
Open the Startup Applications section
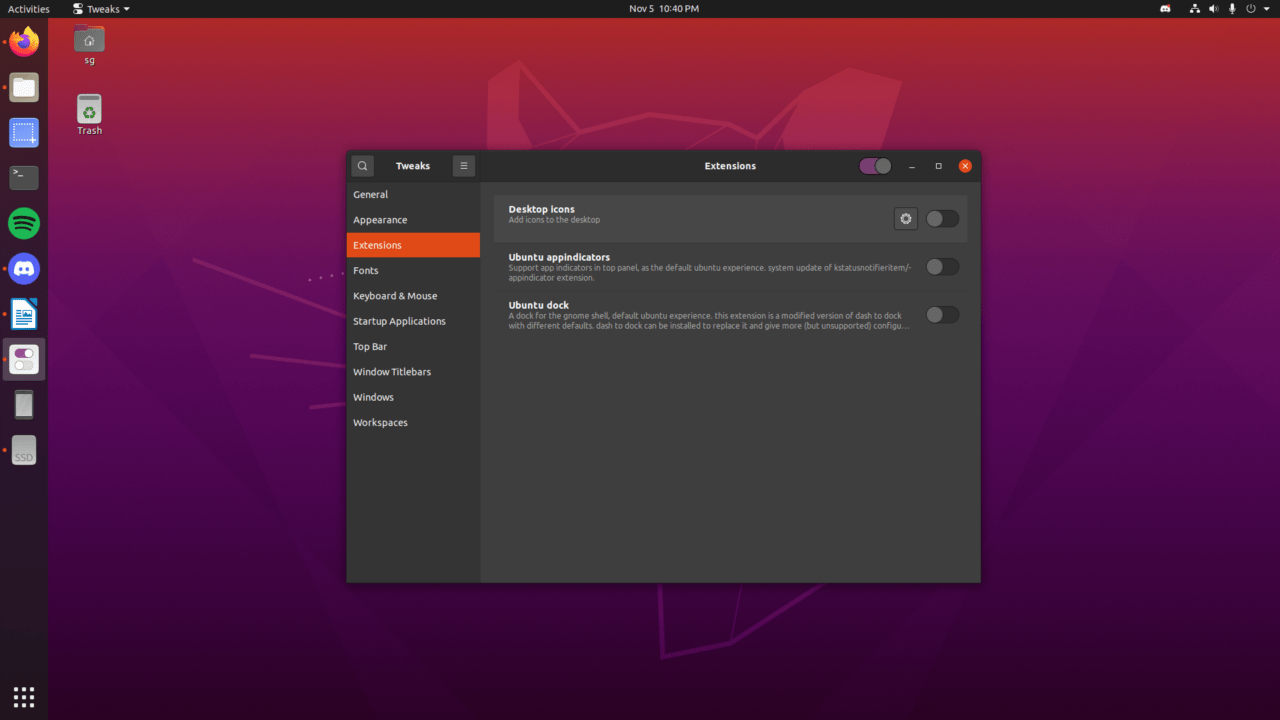(x=414, y=321)
